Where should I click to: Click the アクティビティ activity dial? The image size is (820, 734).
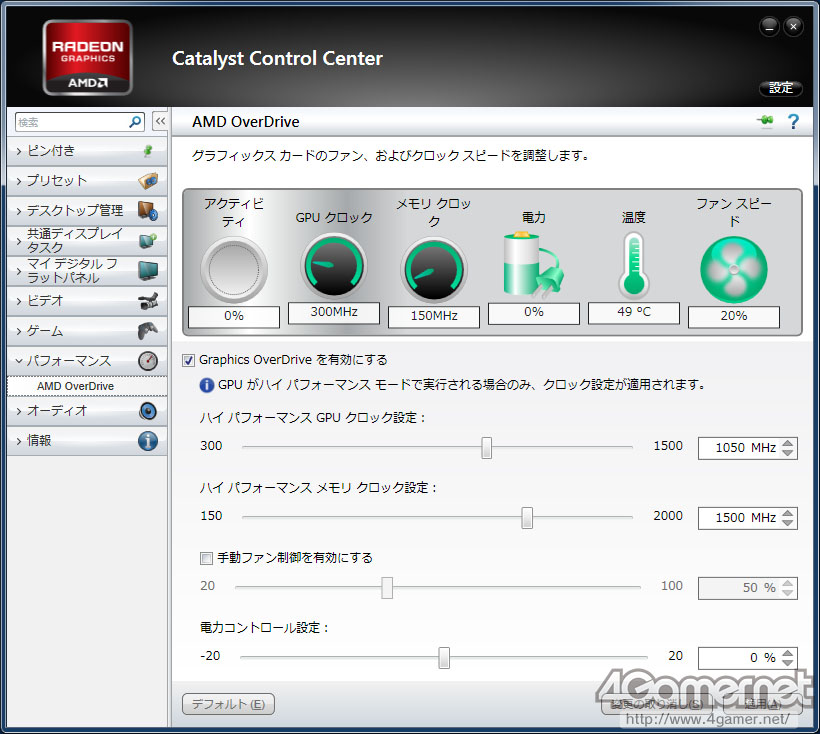tap(234, 270)
